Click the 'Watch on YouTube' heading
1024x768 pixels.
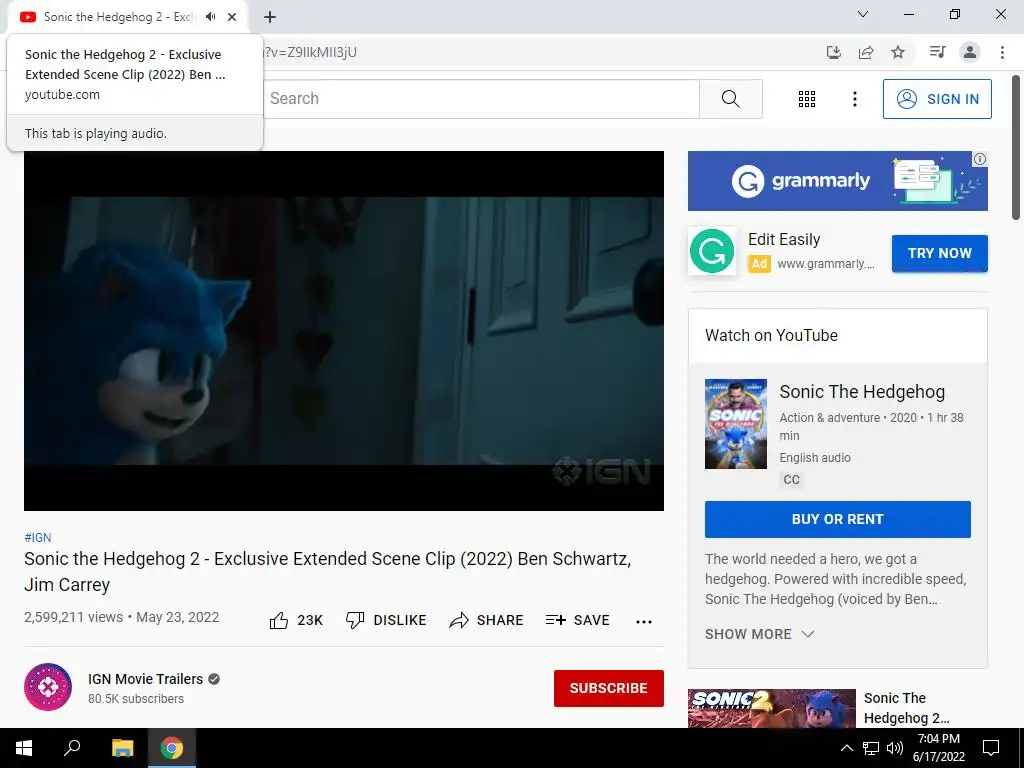coord(771,336)
